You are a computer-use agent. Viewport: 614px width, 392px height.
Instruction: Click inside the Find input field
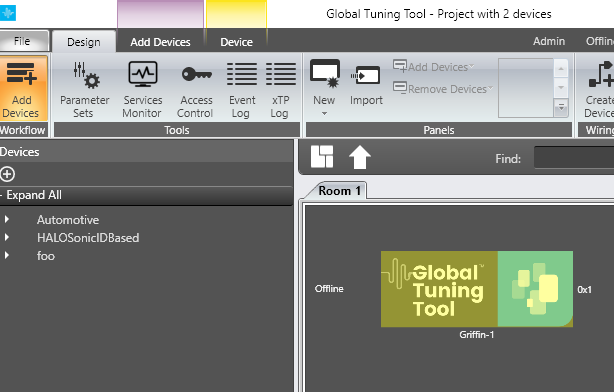click(574, 157)
